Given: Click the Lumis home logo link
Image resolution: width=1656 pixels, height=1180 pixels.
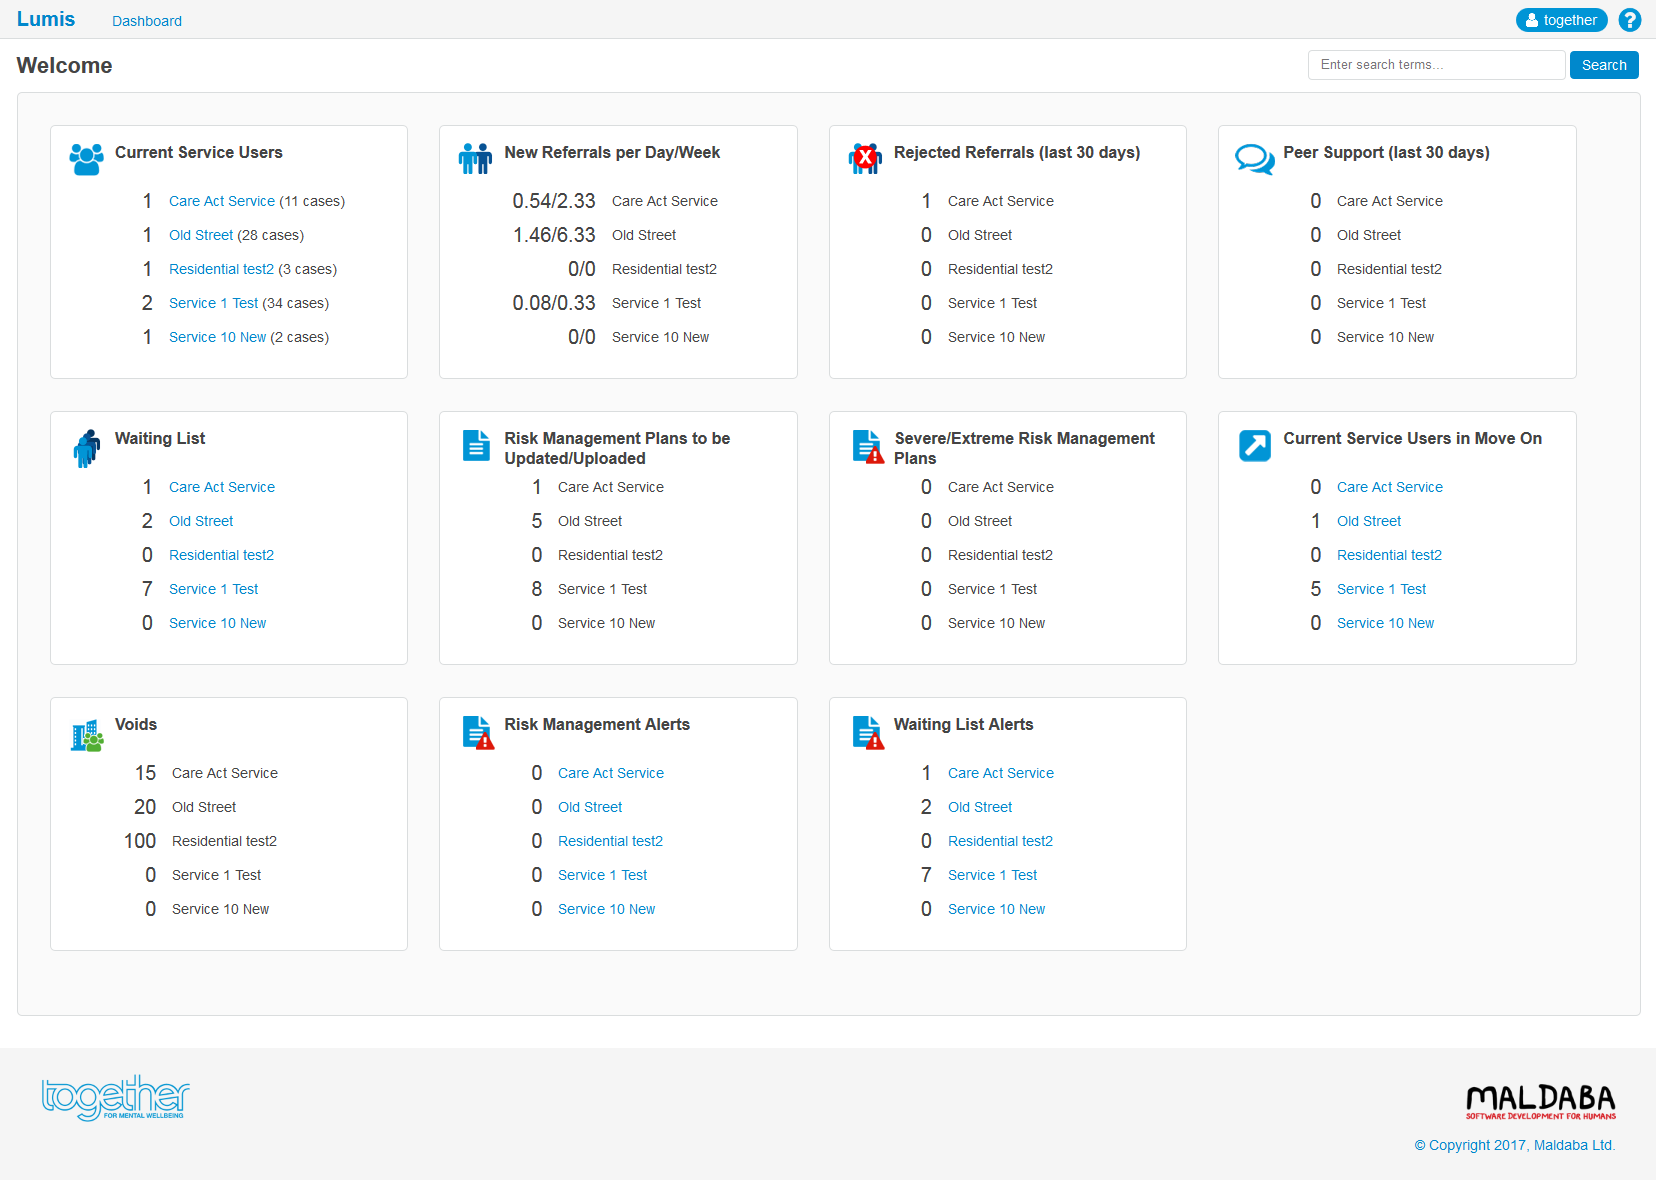Looking at the screenshot, I should (46, 19).
